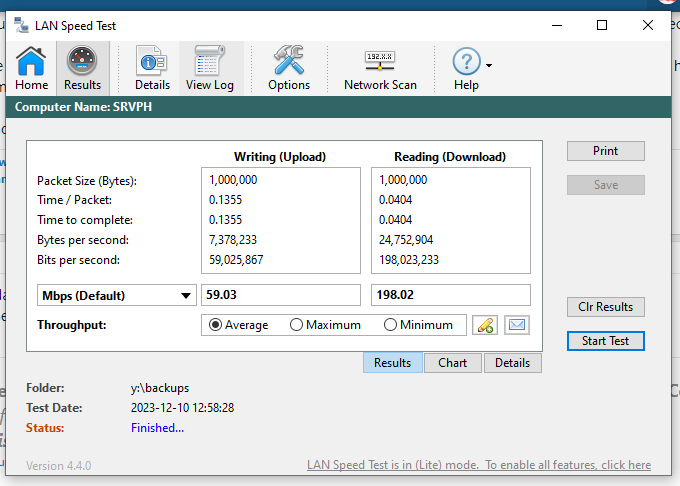This screenshot has height=486, width=680.
Task: Click the 59.03 upload throughput field
Action: pyautogui.click(x=281, y=295)
